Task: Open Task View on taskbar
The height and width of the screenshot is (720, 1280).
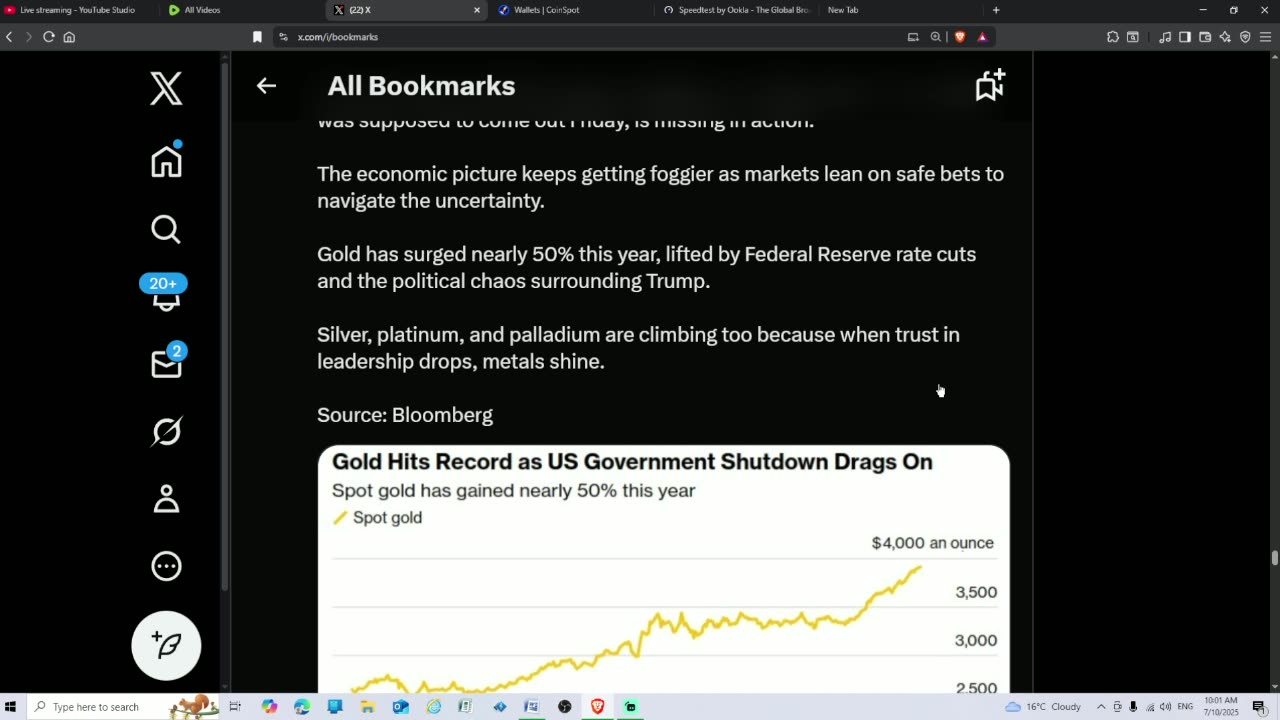Action: coord(235,707)
